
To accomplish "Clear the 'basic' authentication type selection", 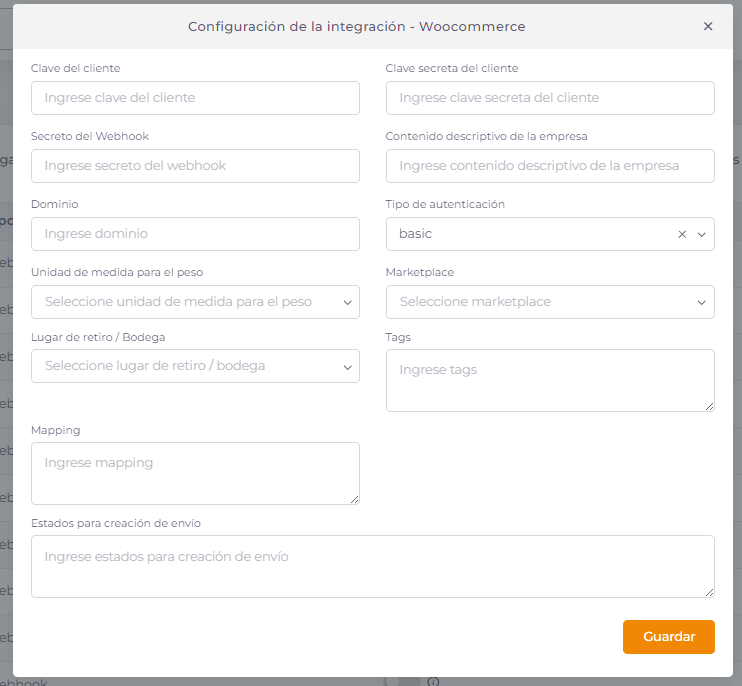I will pyautogui.click(x=682, y=234).
